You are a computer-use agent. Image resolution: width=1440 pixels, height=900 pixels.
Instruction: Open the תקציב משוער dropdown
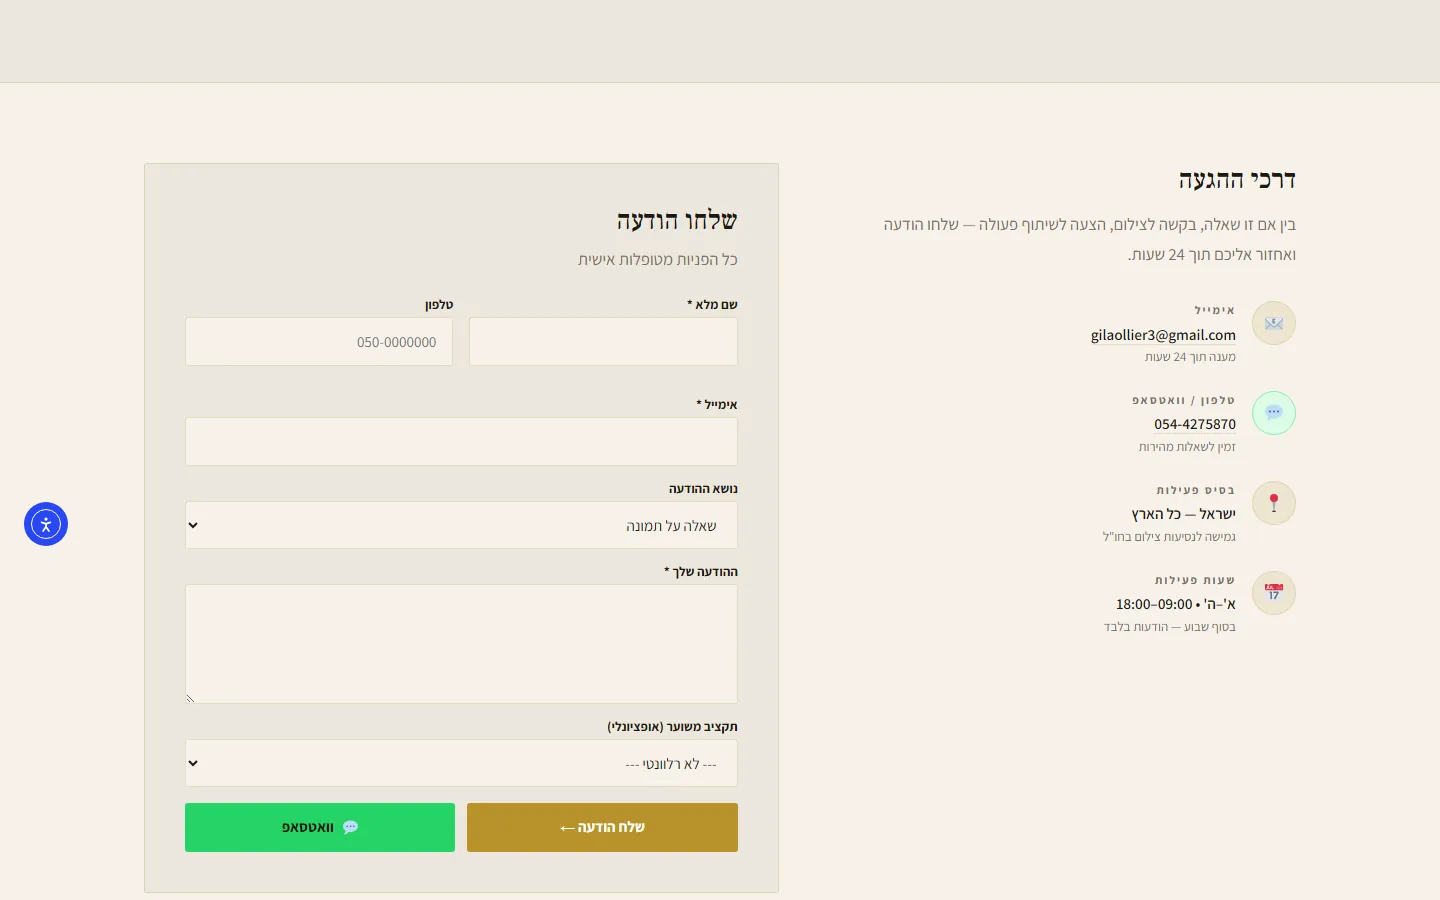click(x=461, y=763)
